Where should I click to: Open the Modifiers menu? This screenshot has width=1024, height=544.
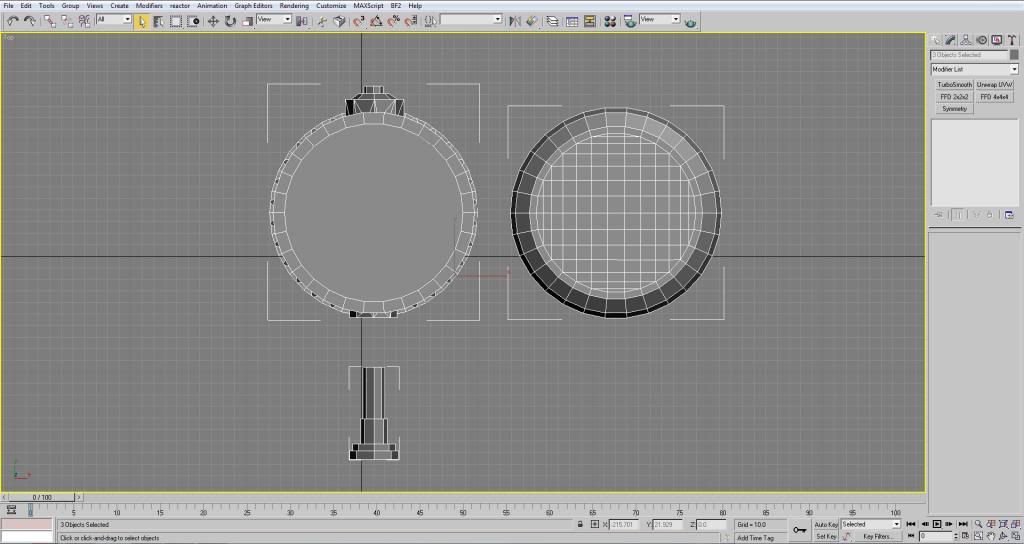[149, 5]
